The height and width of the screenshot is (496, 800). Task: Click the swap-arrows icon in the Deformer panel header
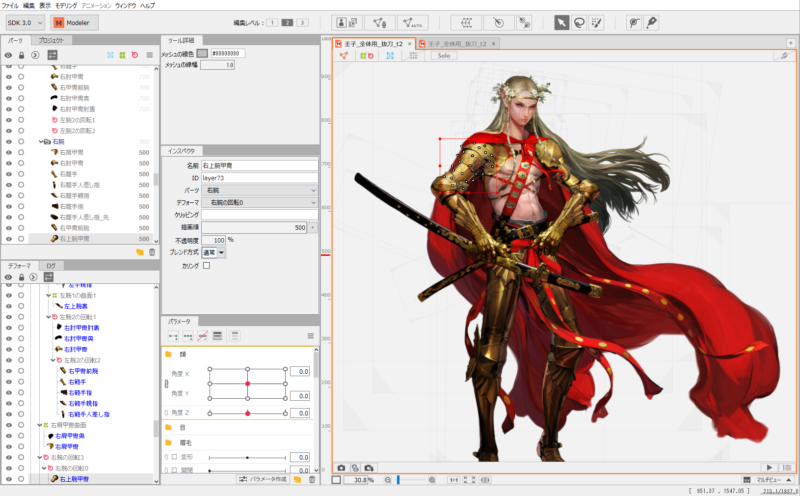(48, 277)
